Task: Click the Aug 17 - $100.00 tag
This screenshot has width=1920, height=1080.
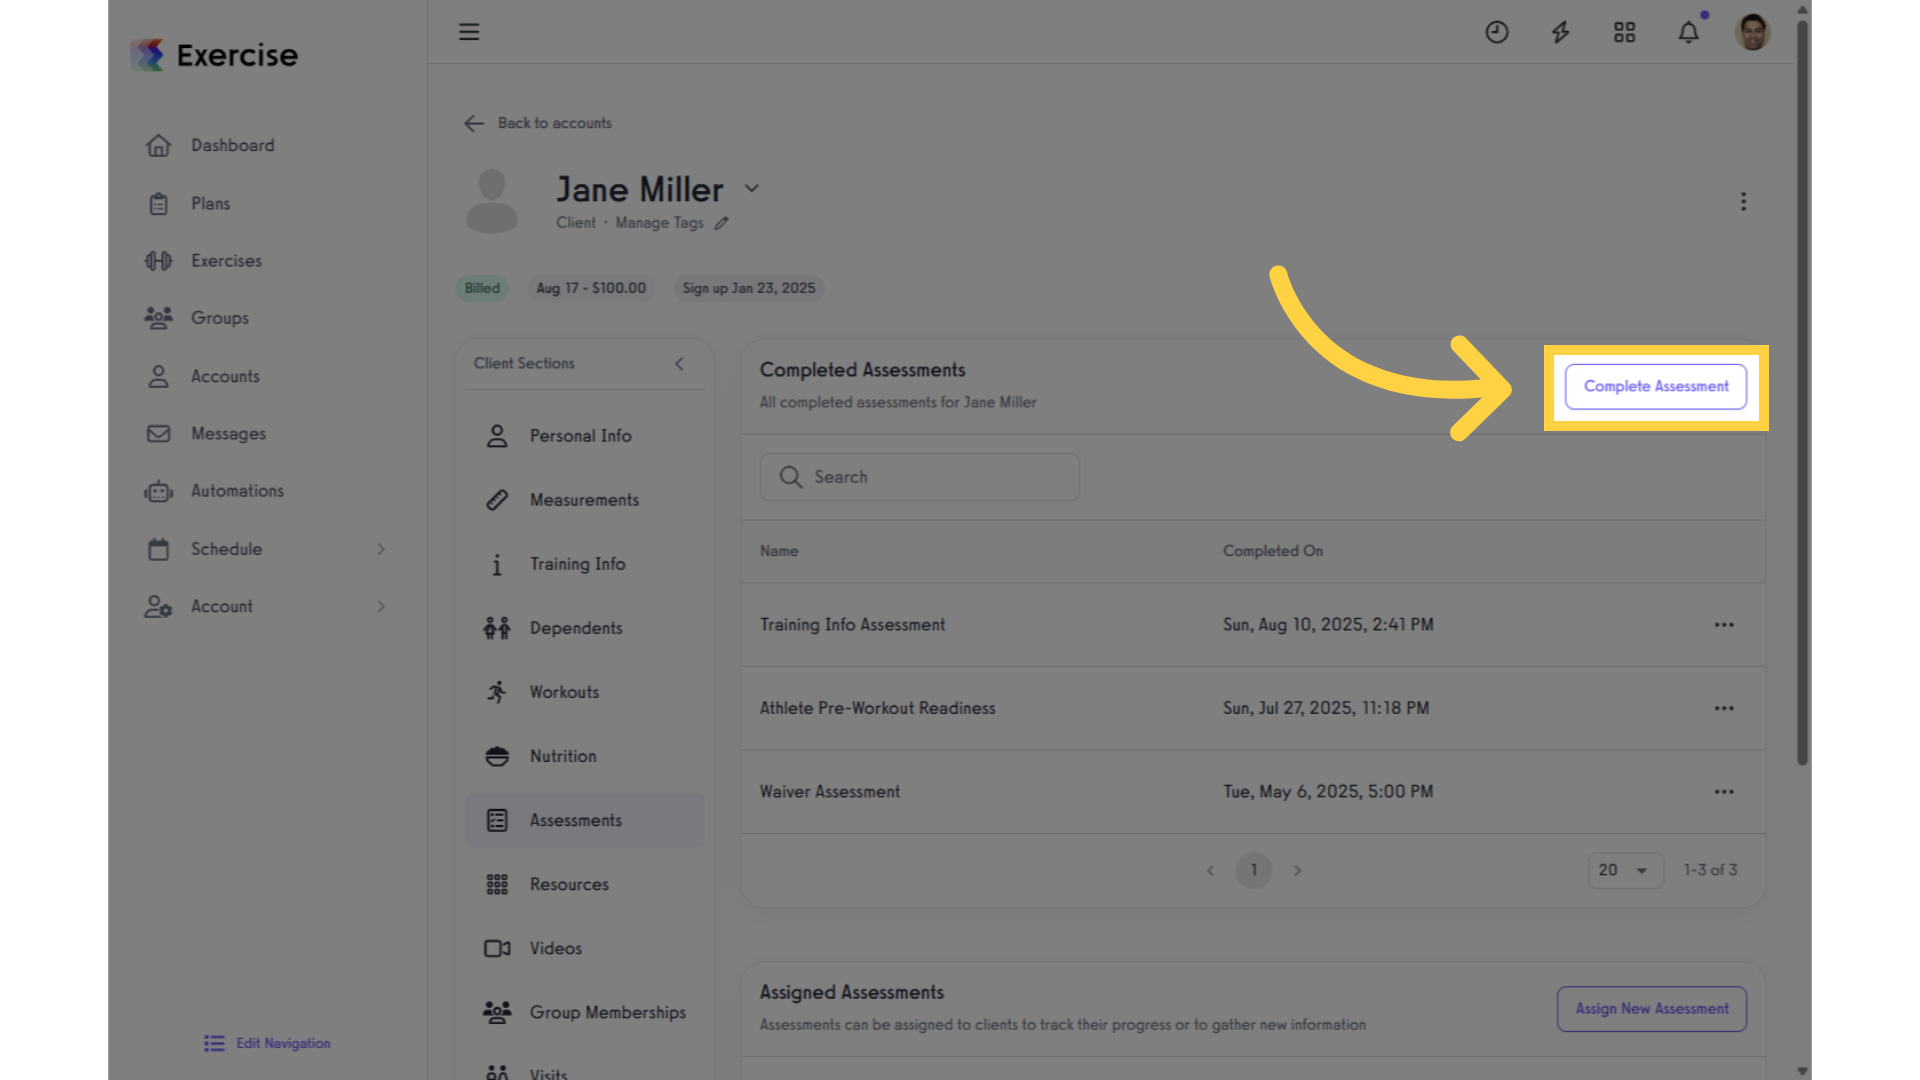Action: [x=591, y=288]
